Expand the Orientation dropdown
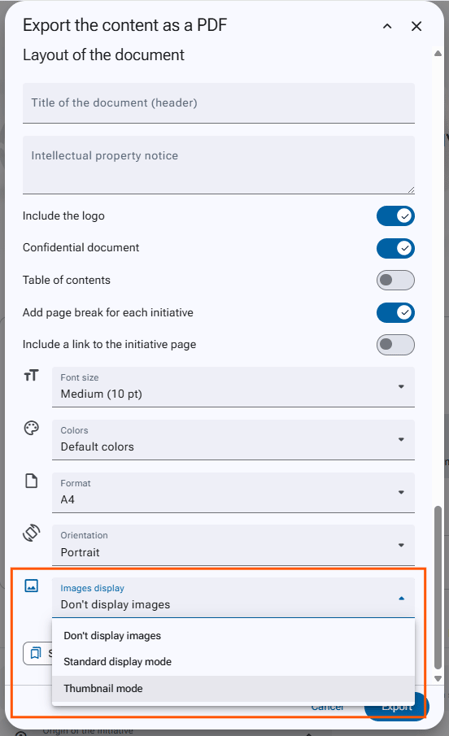The height and width of the screenshot is (736, 449). [x=233, y=545]
